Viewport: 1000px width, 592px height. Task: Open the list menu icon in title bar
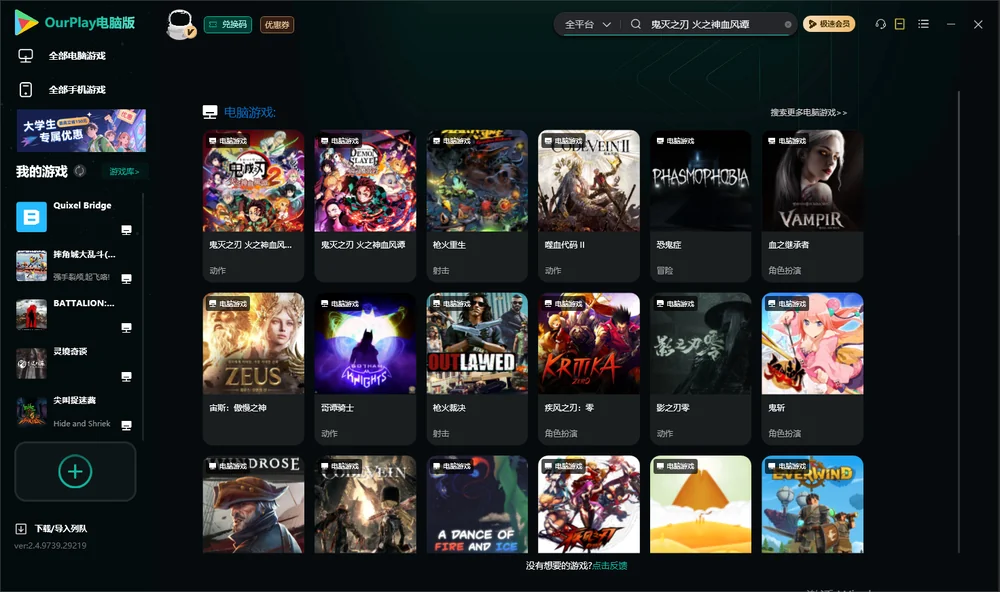pos(923,24)
